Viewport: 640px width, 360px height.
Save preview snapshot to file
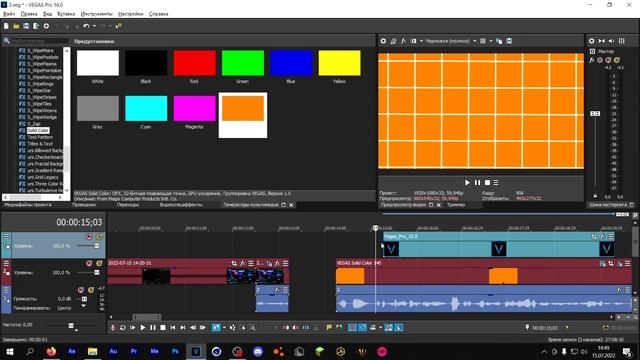click(509, 41)
